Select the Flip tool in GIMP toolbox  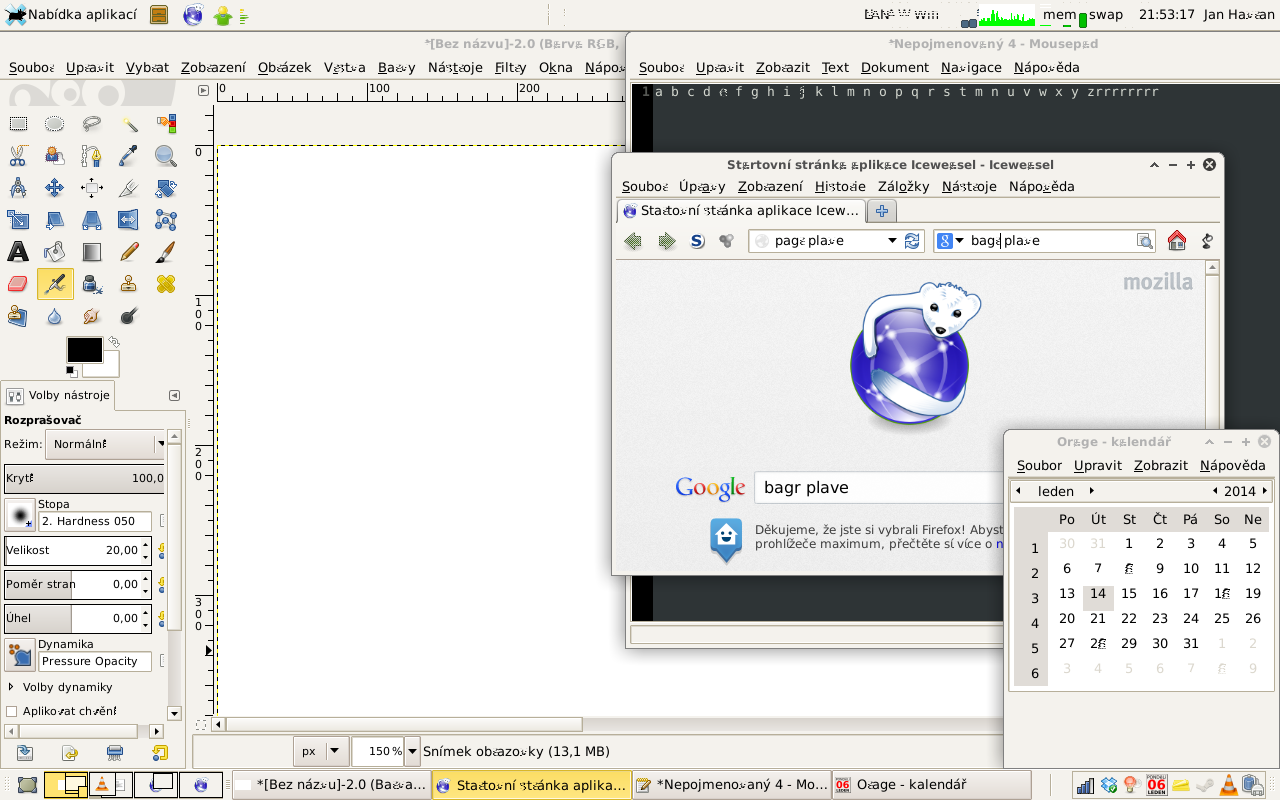tap(129, 219)
